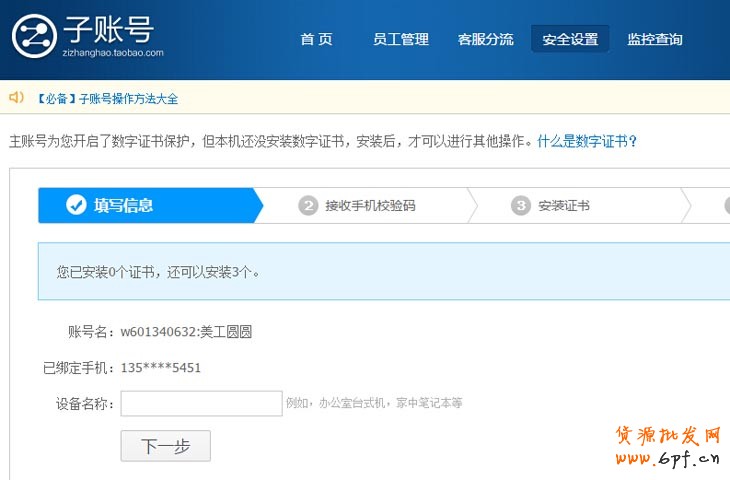Screen dimensions: 730x480
Task: Click account name w601340632:美工圆圆
Action: [186, 332]
